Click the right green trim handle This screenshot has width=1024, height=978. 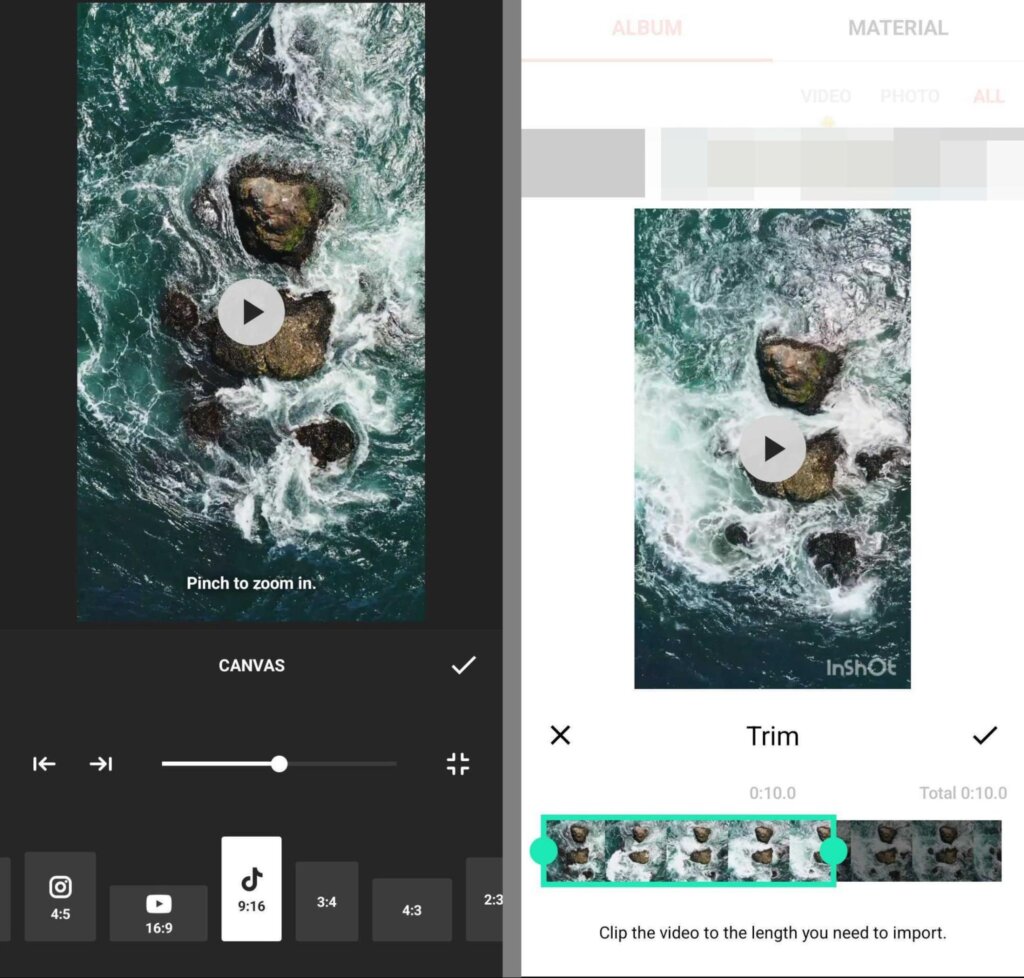coord(835,850)
